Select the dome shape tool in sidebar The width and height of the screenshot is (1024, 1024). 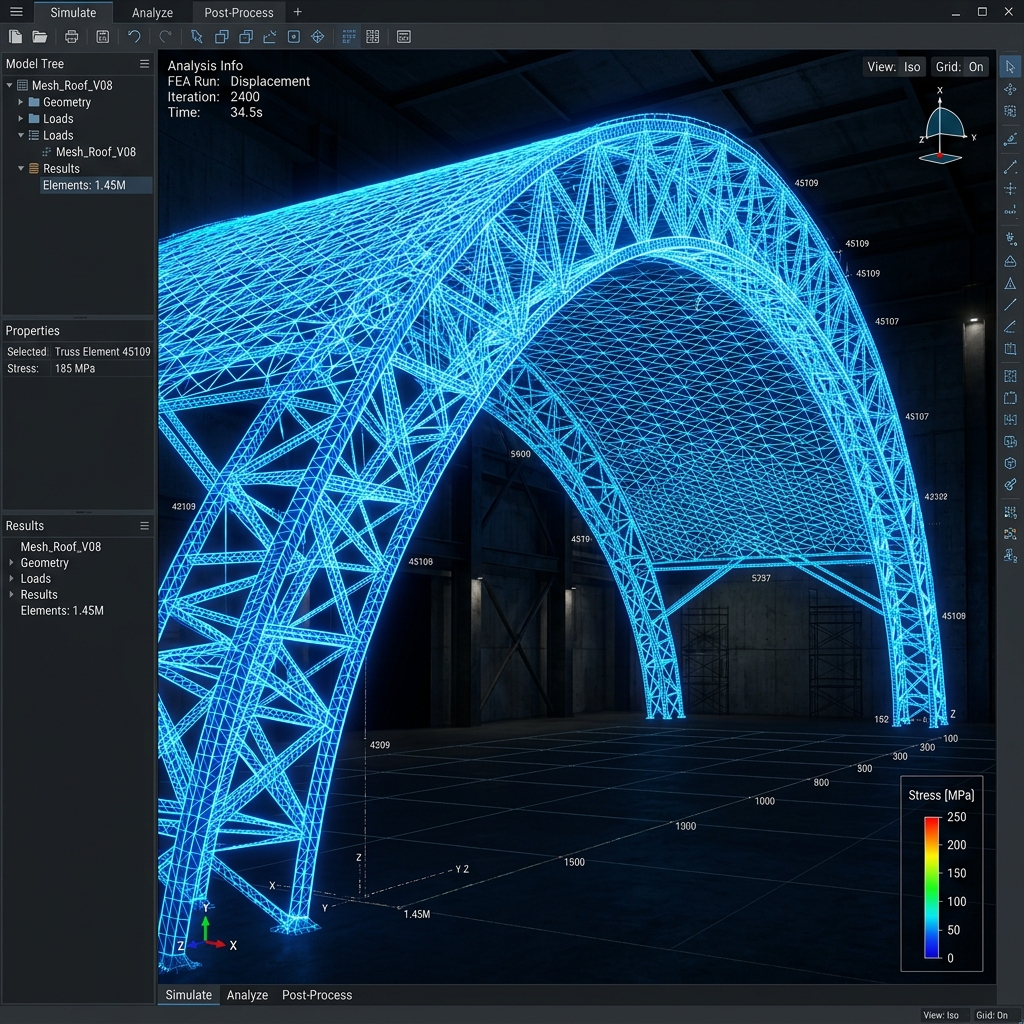coord(1010,261)
